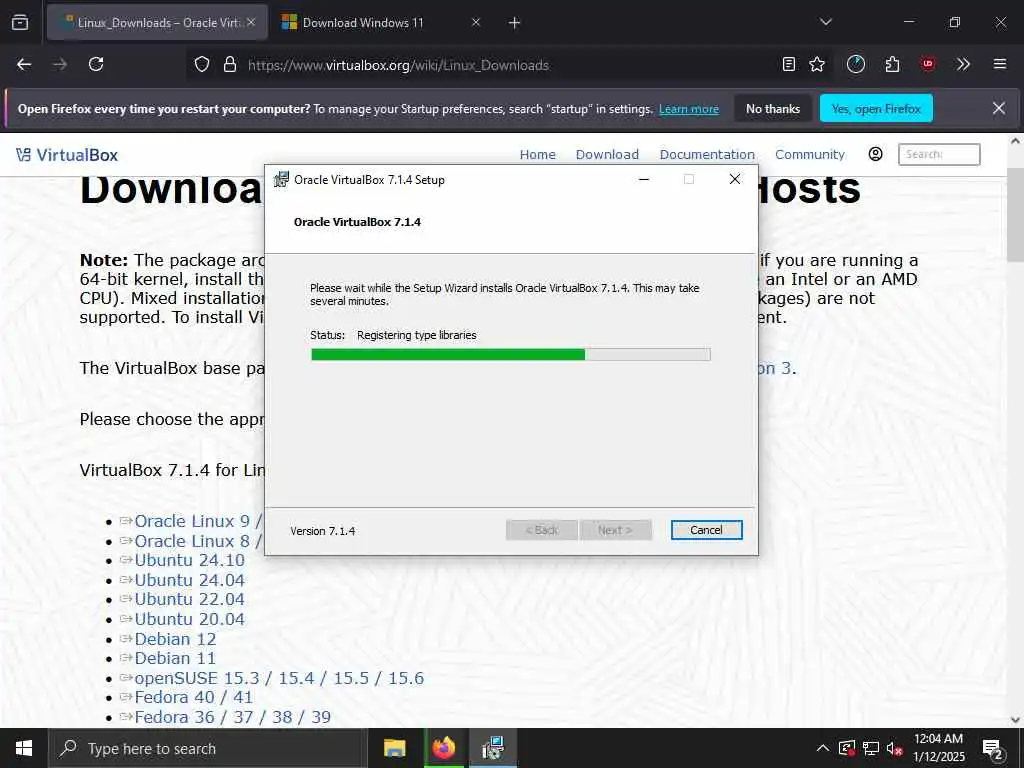Viewport: 1024px width, 768px height.
Task: Close the Download Windows 11 tab
Action: (475, 23)
